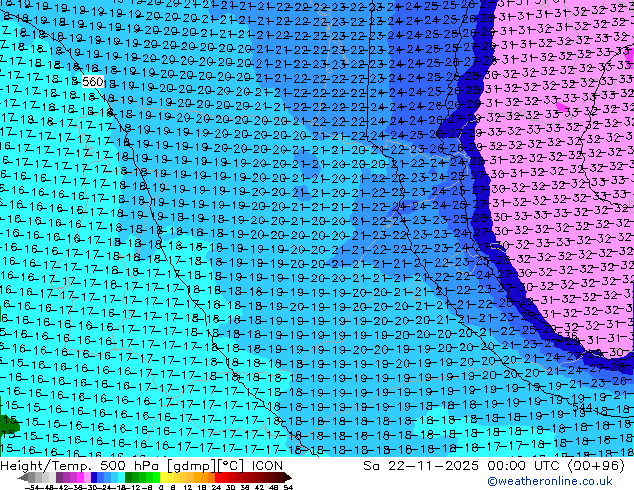Click the dark maroon arrow end of legend
Viewport: 634px width, 490px height.
tap(287, 478)
